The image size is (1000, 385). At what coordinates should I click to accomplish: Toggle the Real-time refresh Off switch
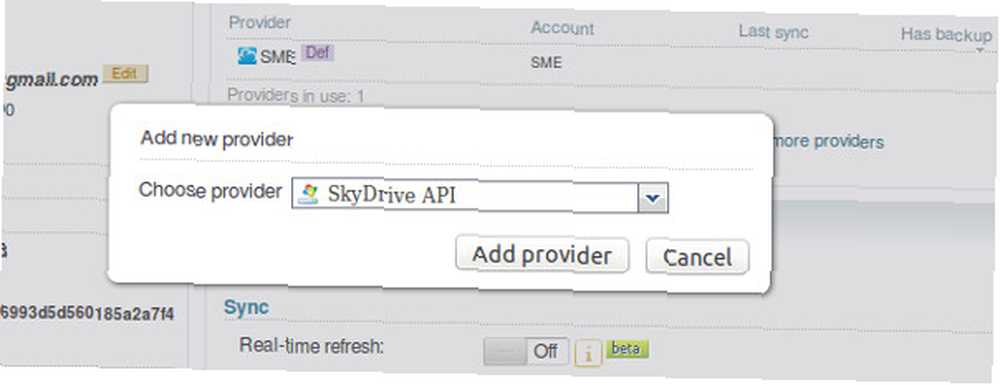(526, 351)
